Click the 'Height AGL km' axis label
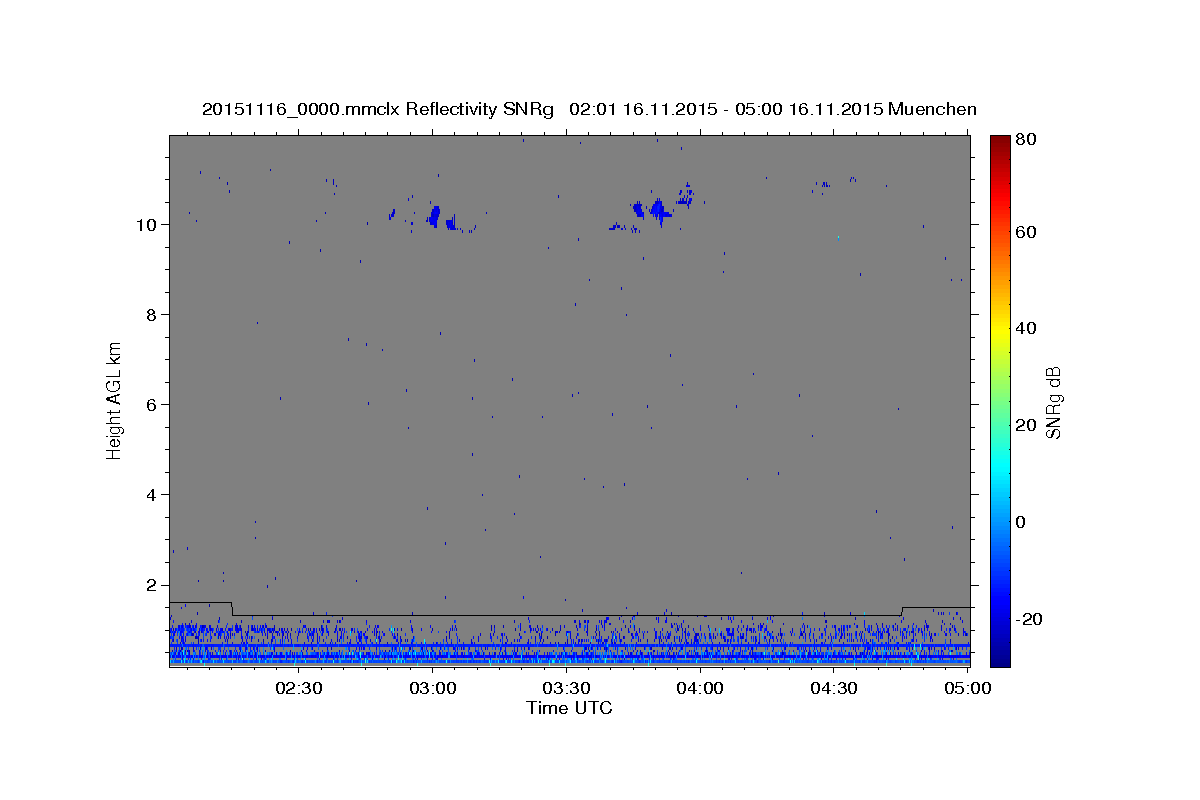The height and width of the screenshot is (800, 1200). click(114, 400)
